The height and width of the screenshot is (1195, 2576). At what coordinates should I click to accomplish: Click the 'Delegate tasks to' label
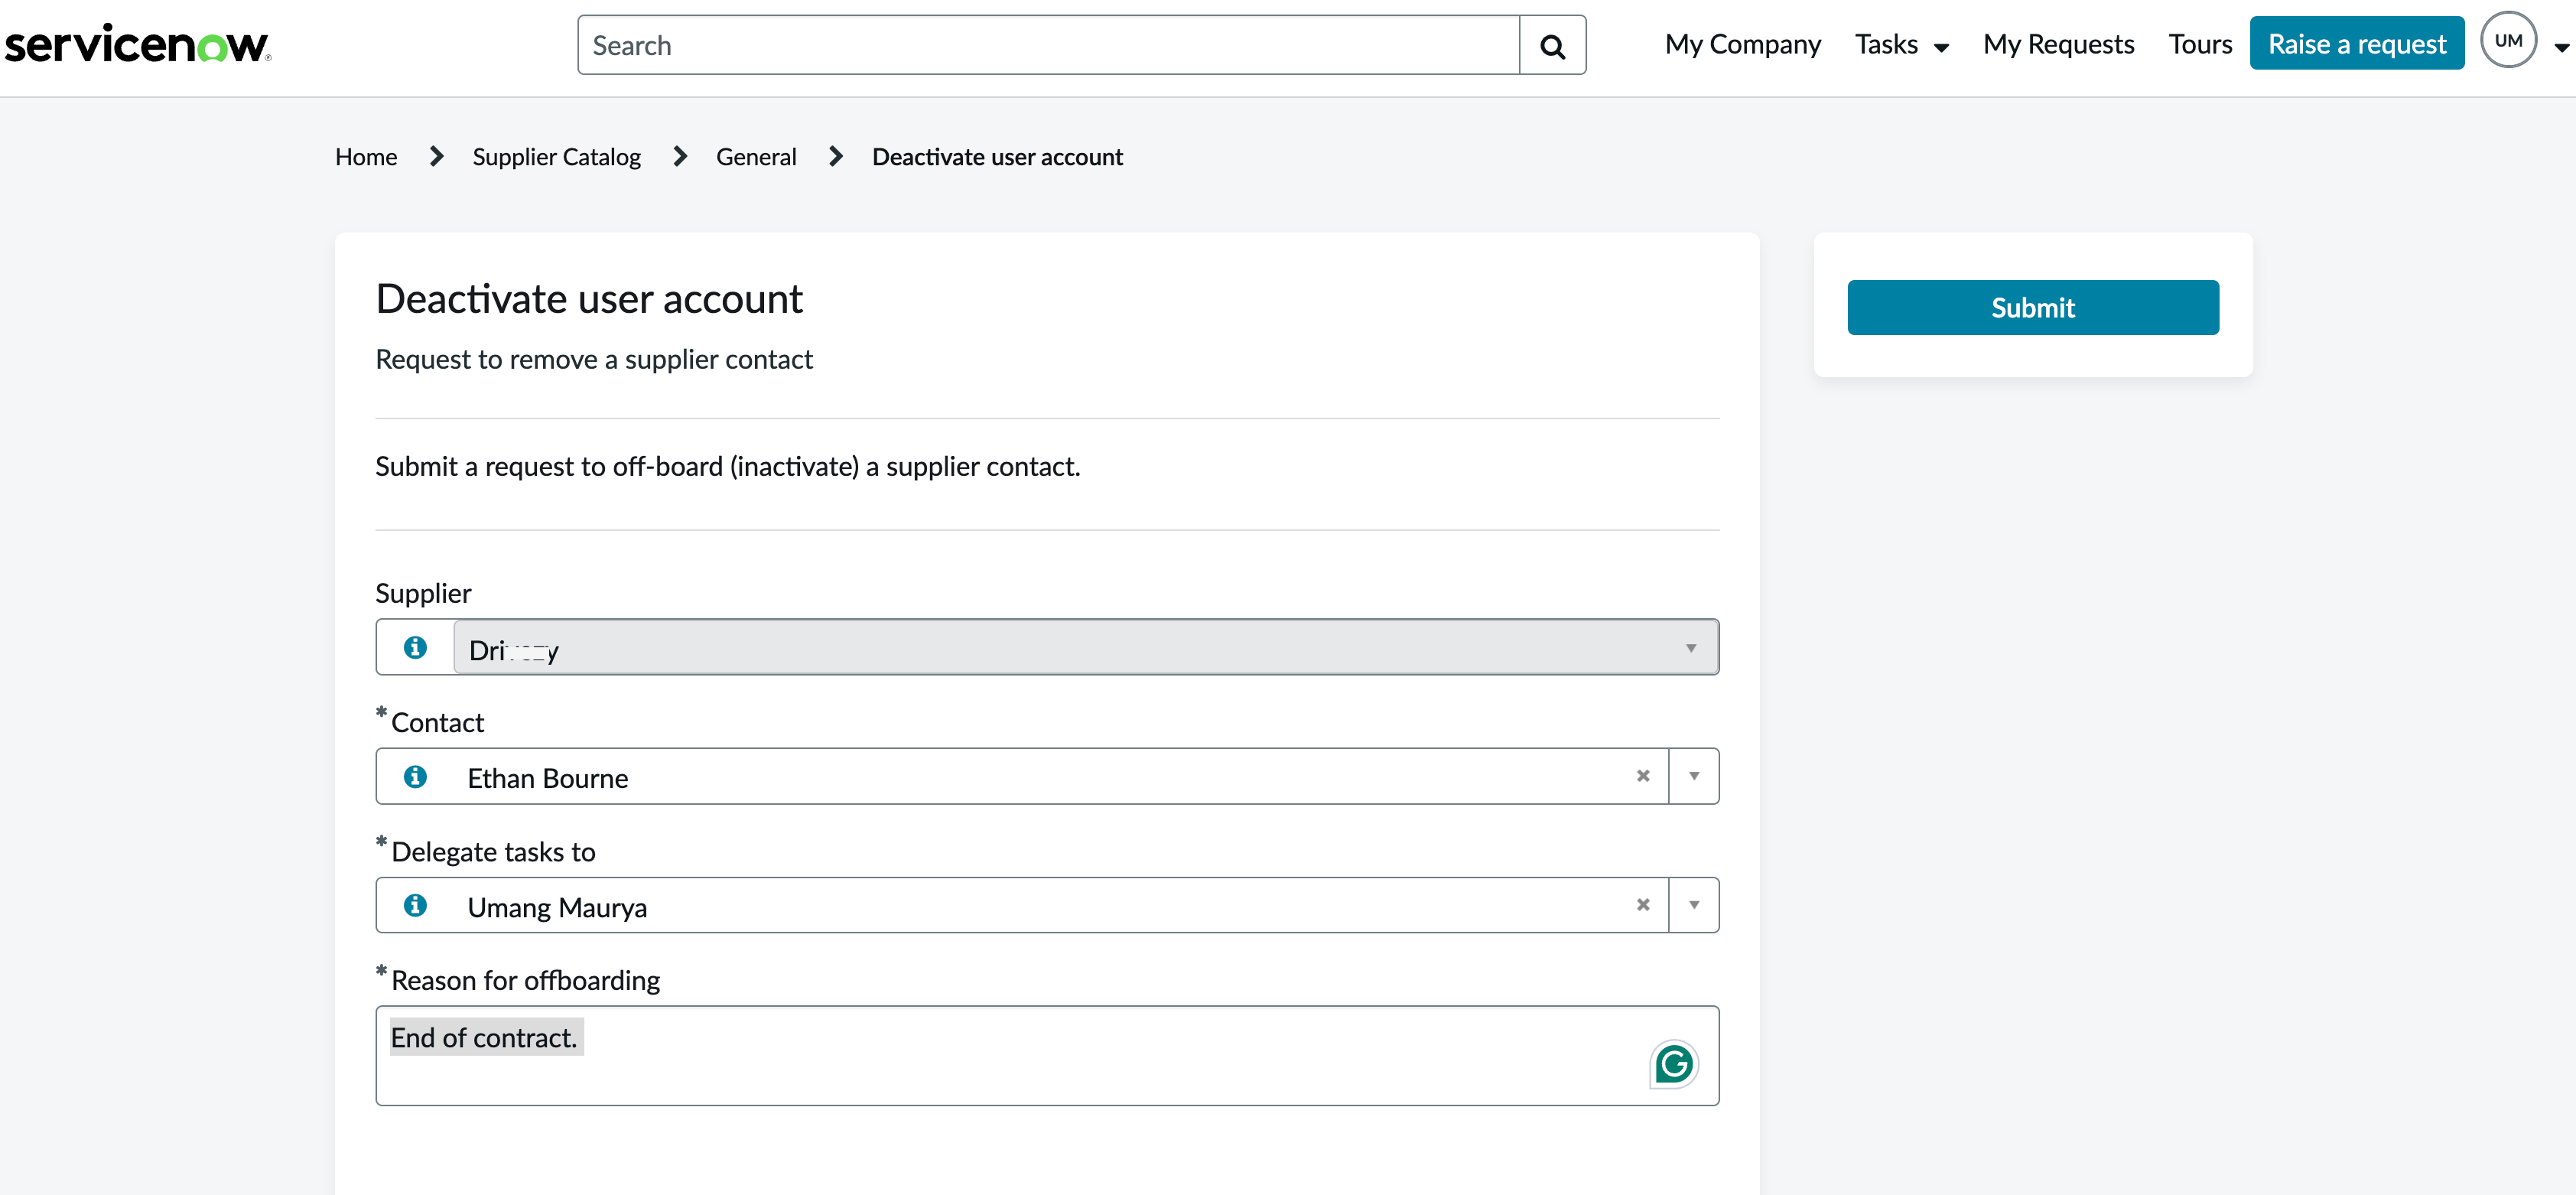[x=493, y=852]
